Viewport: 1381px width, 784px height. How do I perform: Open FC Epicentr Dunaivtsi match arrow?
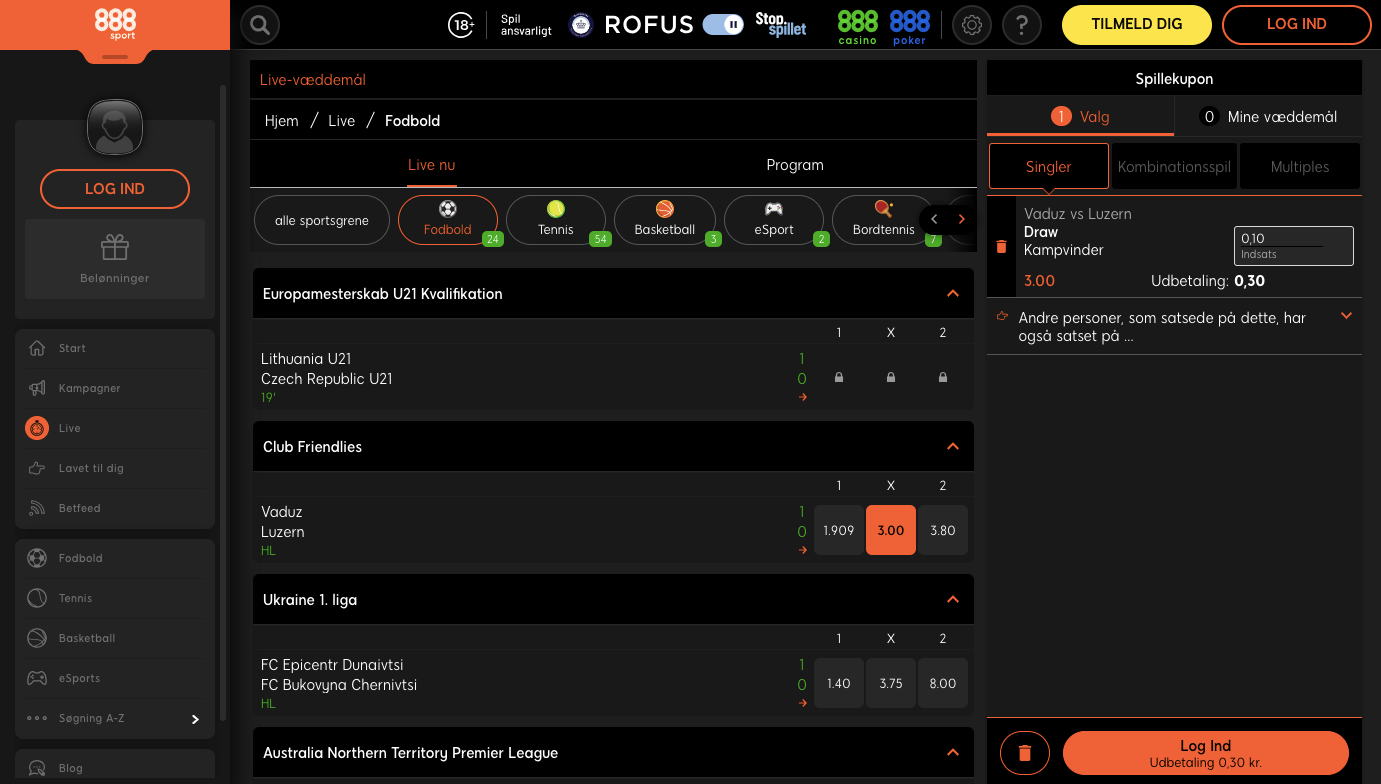pyautogui.click(x=803, y=703)
